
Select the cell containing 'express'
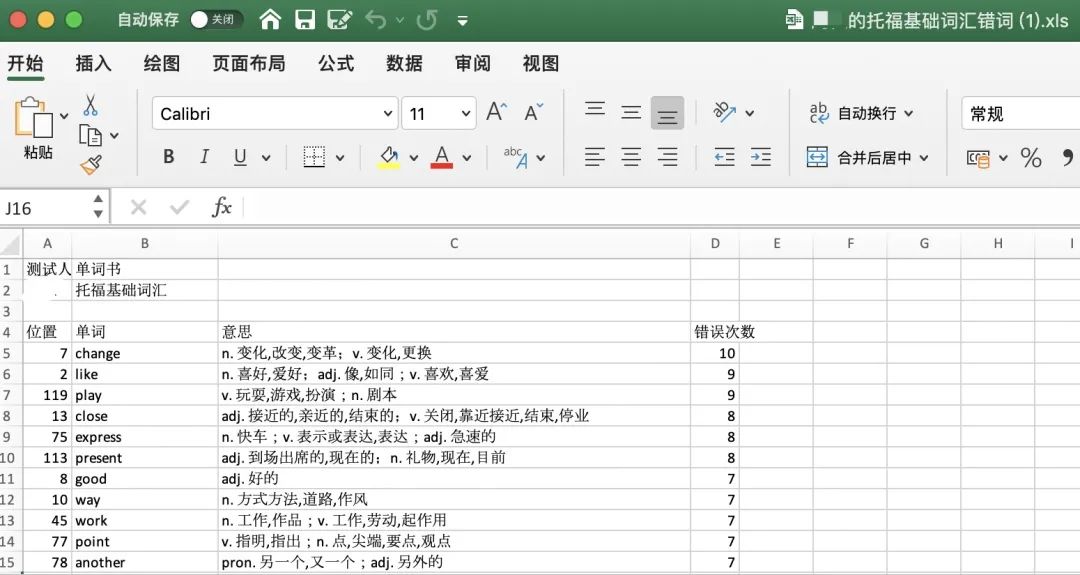pos(145,437)
